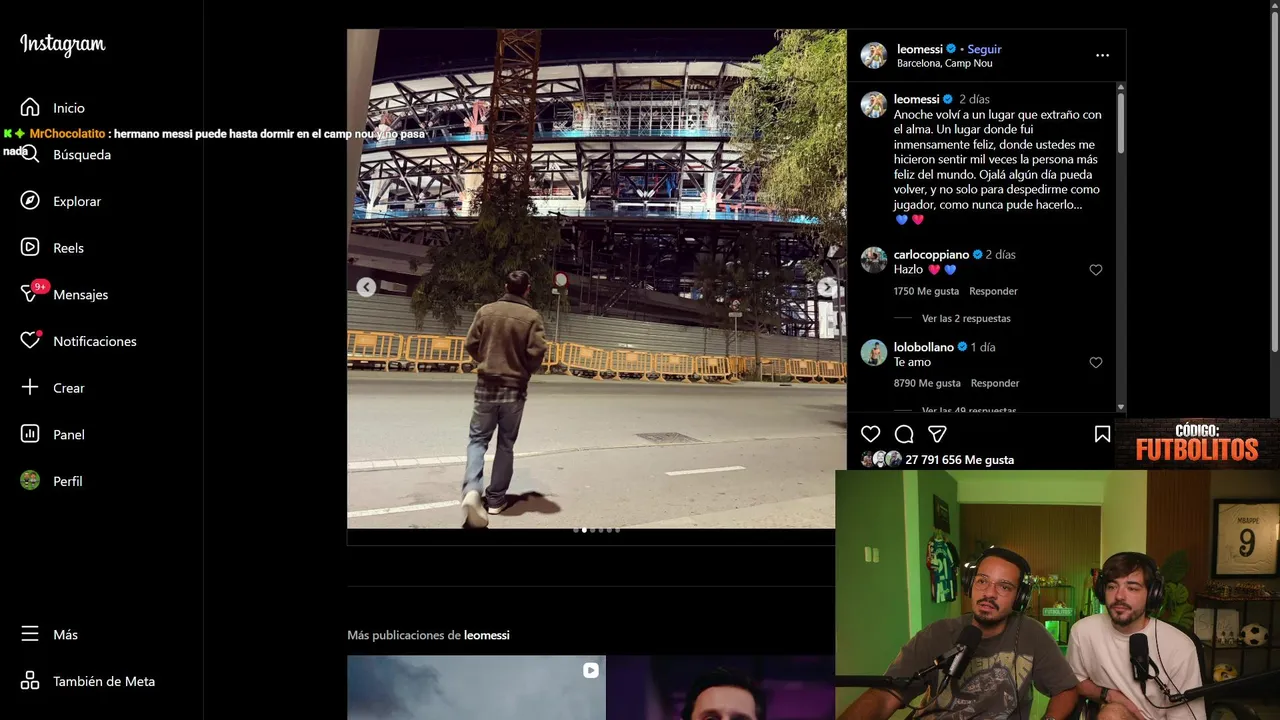Viewport: 1280px width, 720px height.
Task: Click the Búsqueda magnifier icon
Action: click(x=30, y=154)
